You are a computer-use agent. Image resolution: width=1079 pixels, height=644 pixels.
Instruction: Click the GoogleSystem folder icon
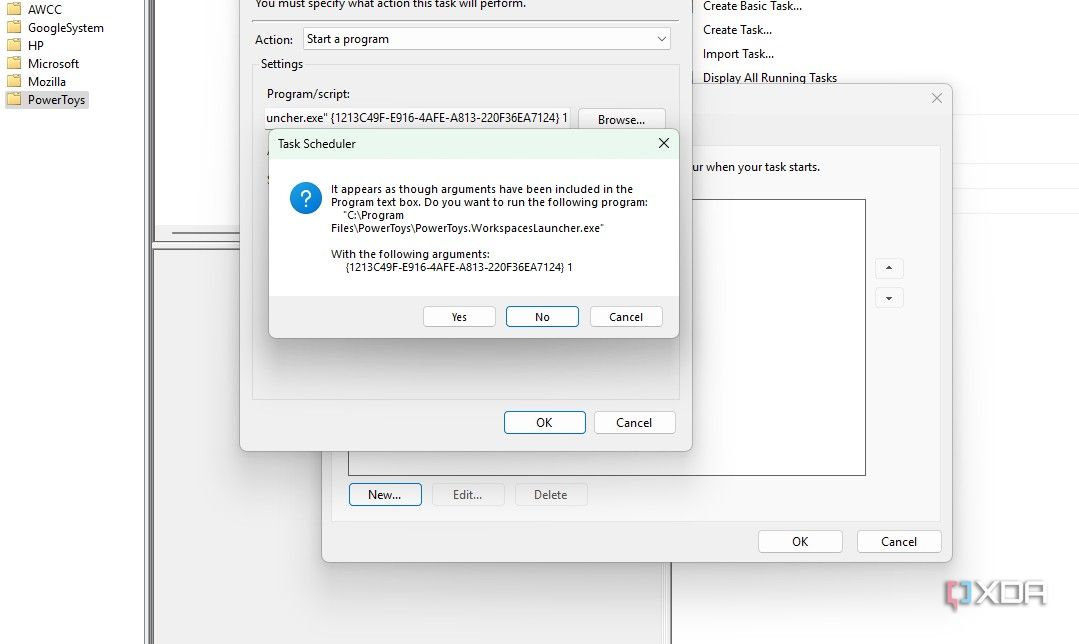click(x=14, y=27)
